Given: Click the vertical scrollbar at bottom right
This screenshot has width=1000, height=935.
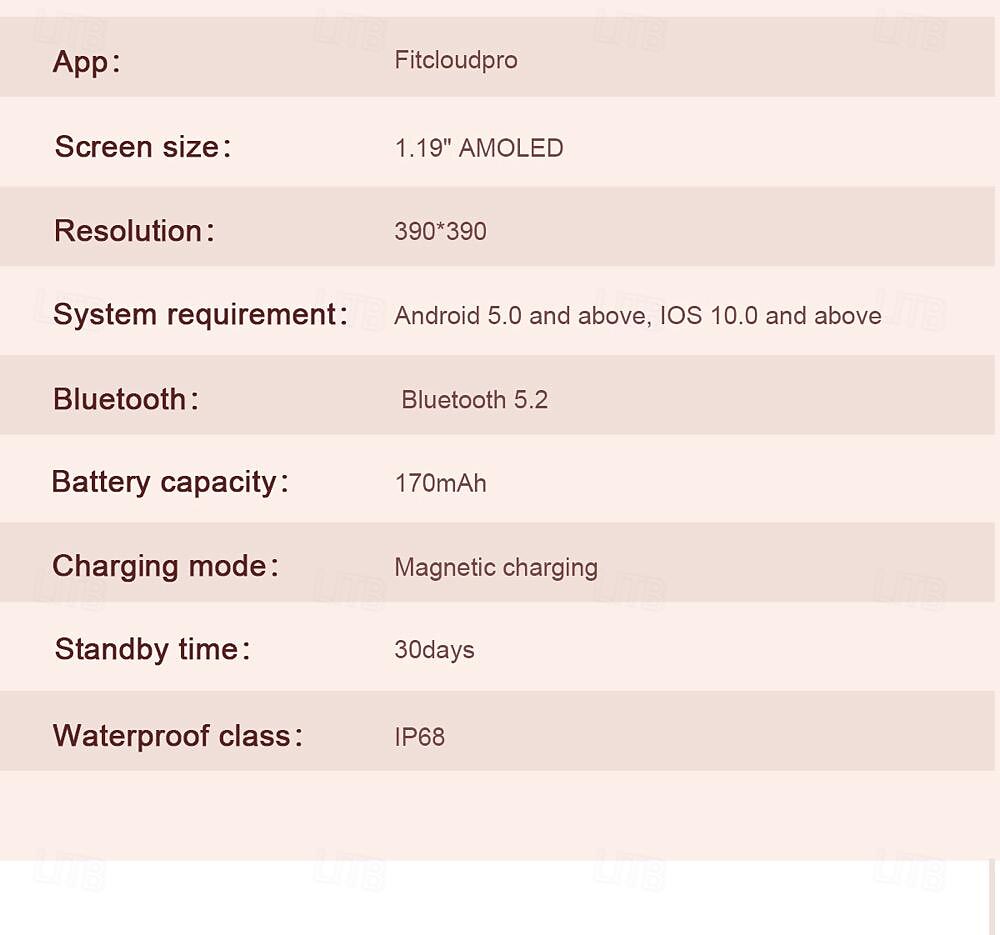Looking at the screenshot, I should pos(992,897).
